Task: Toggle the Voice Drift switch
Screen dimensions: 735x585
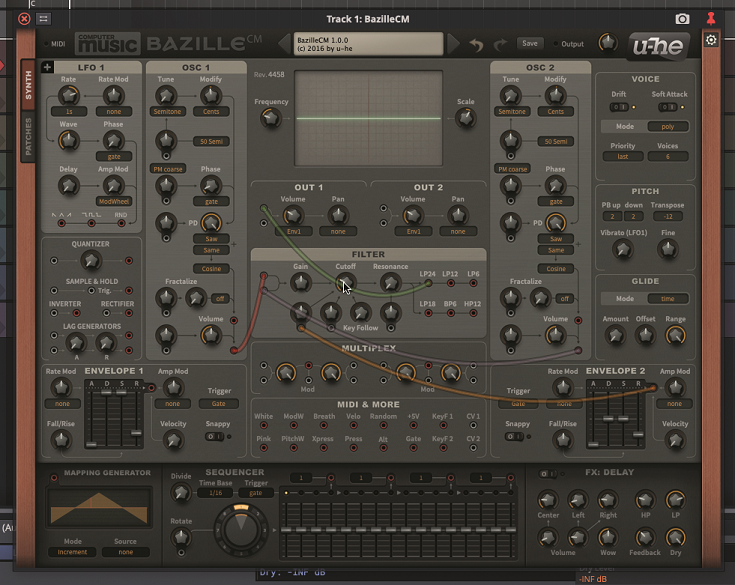Action: tap(619, 107)
